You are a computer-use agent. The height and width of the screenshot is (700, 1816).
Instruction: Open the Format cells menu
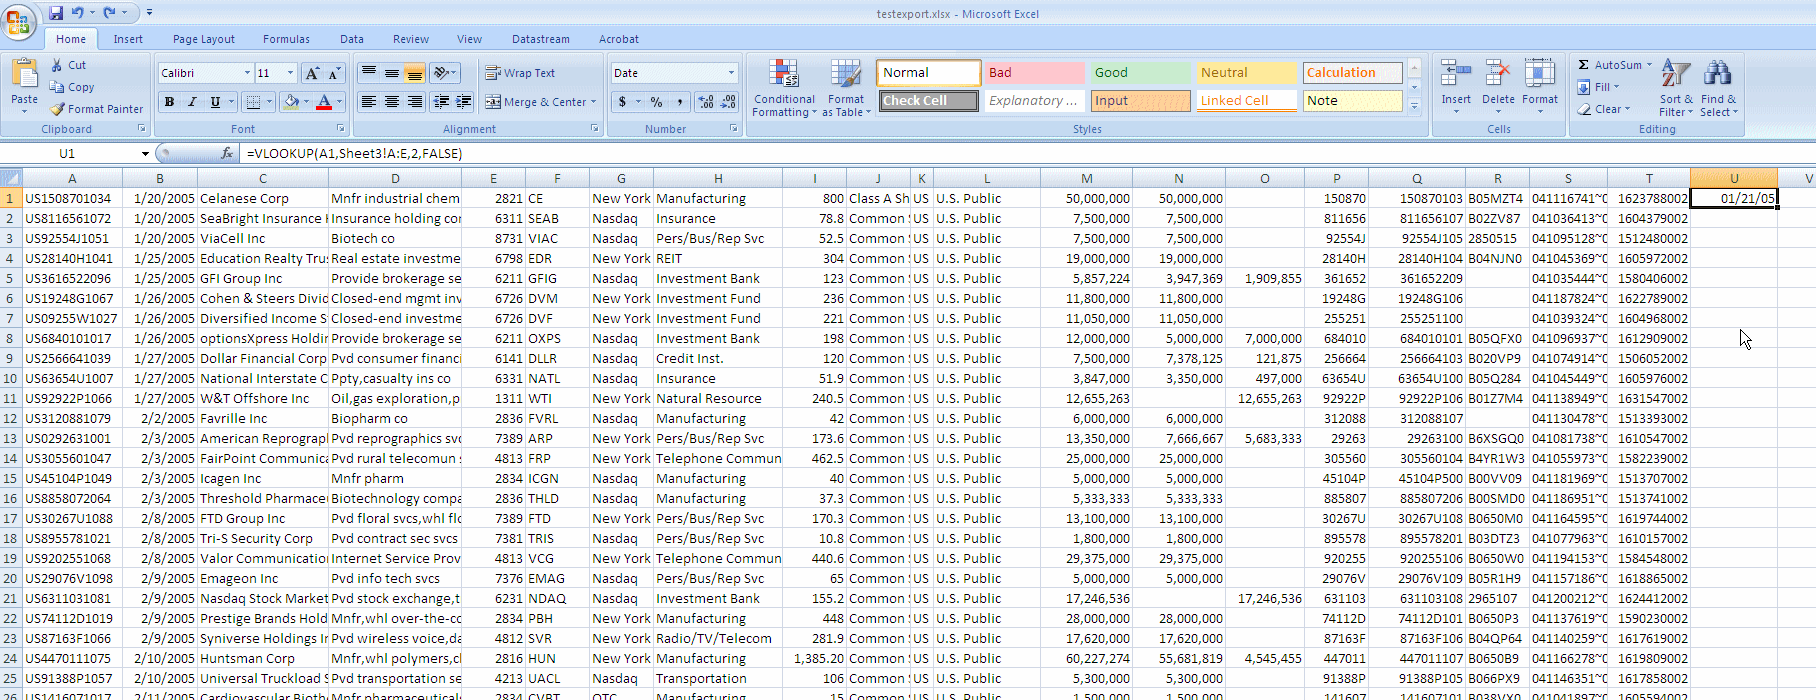coord(1540,86)
